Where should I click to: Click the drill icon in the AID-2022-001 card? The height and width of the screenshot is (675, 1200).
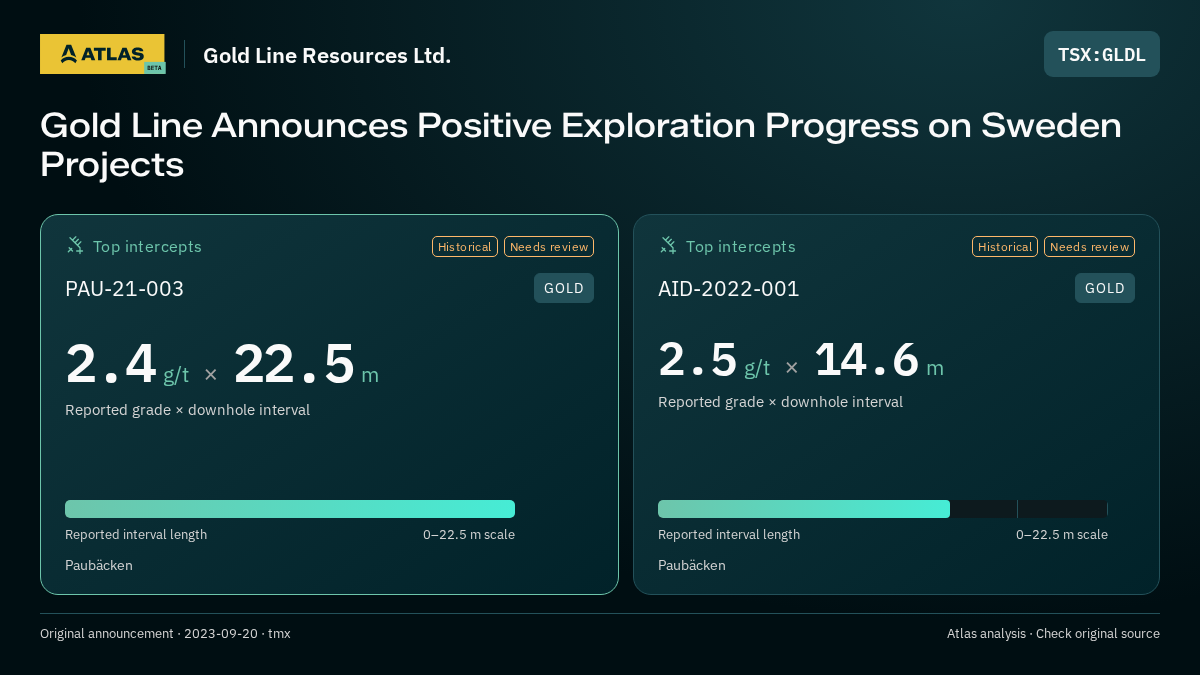point(668,245)
